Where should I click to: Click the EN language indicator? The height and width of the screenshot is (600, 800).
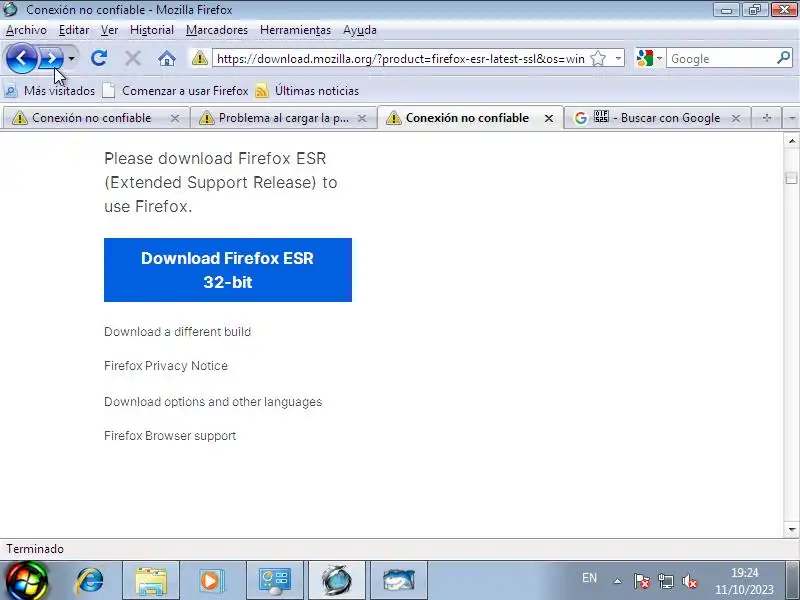(x=589, y=578)
